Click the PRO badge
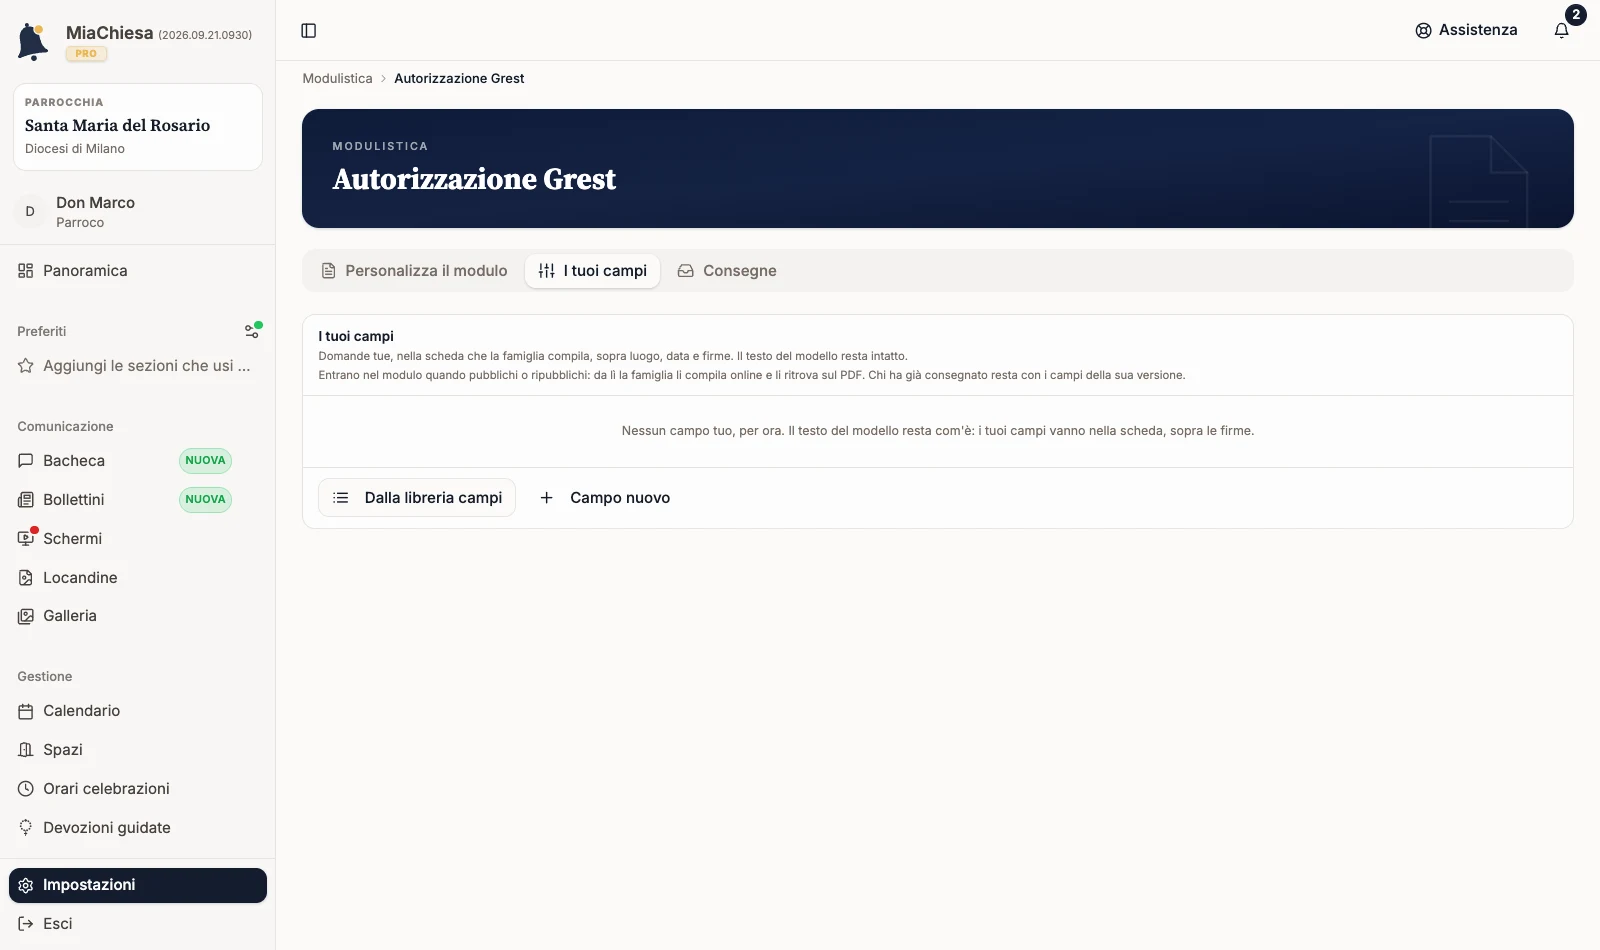 (x=86, y=54)
